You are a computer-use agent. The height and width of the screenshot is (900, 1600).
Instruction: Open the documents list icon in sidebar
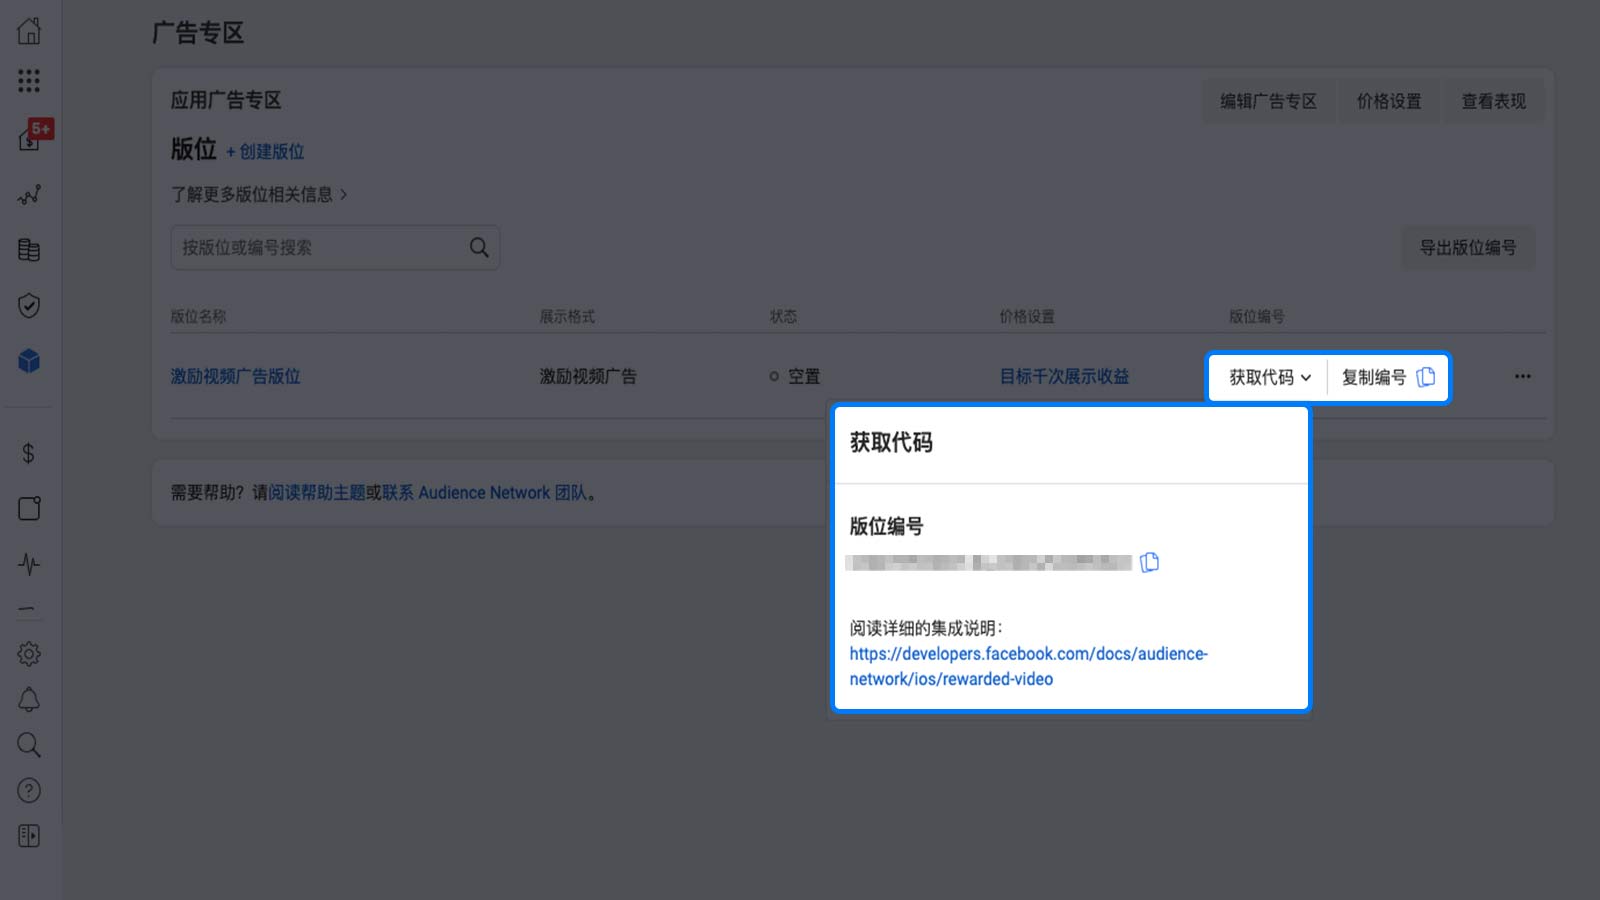(29, 250)
